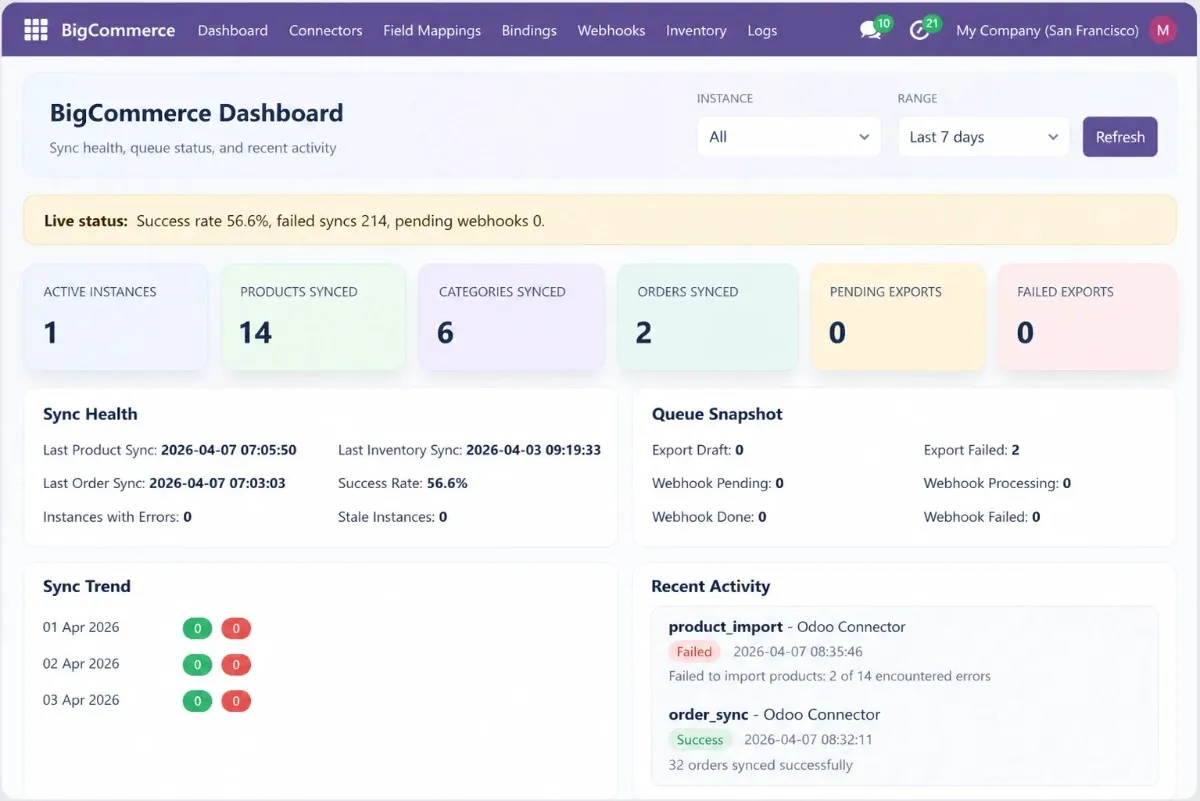Click Export Draft: 0 in Queue Snapshot
The height and width of the screenshot is (801, 1200).
point(697,450)
